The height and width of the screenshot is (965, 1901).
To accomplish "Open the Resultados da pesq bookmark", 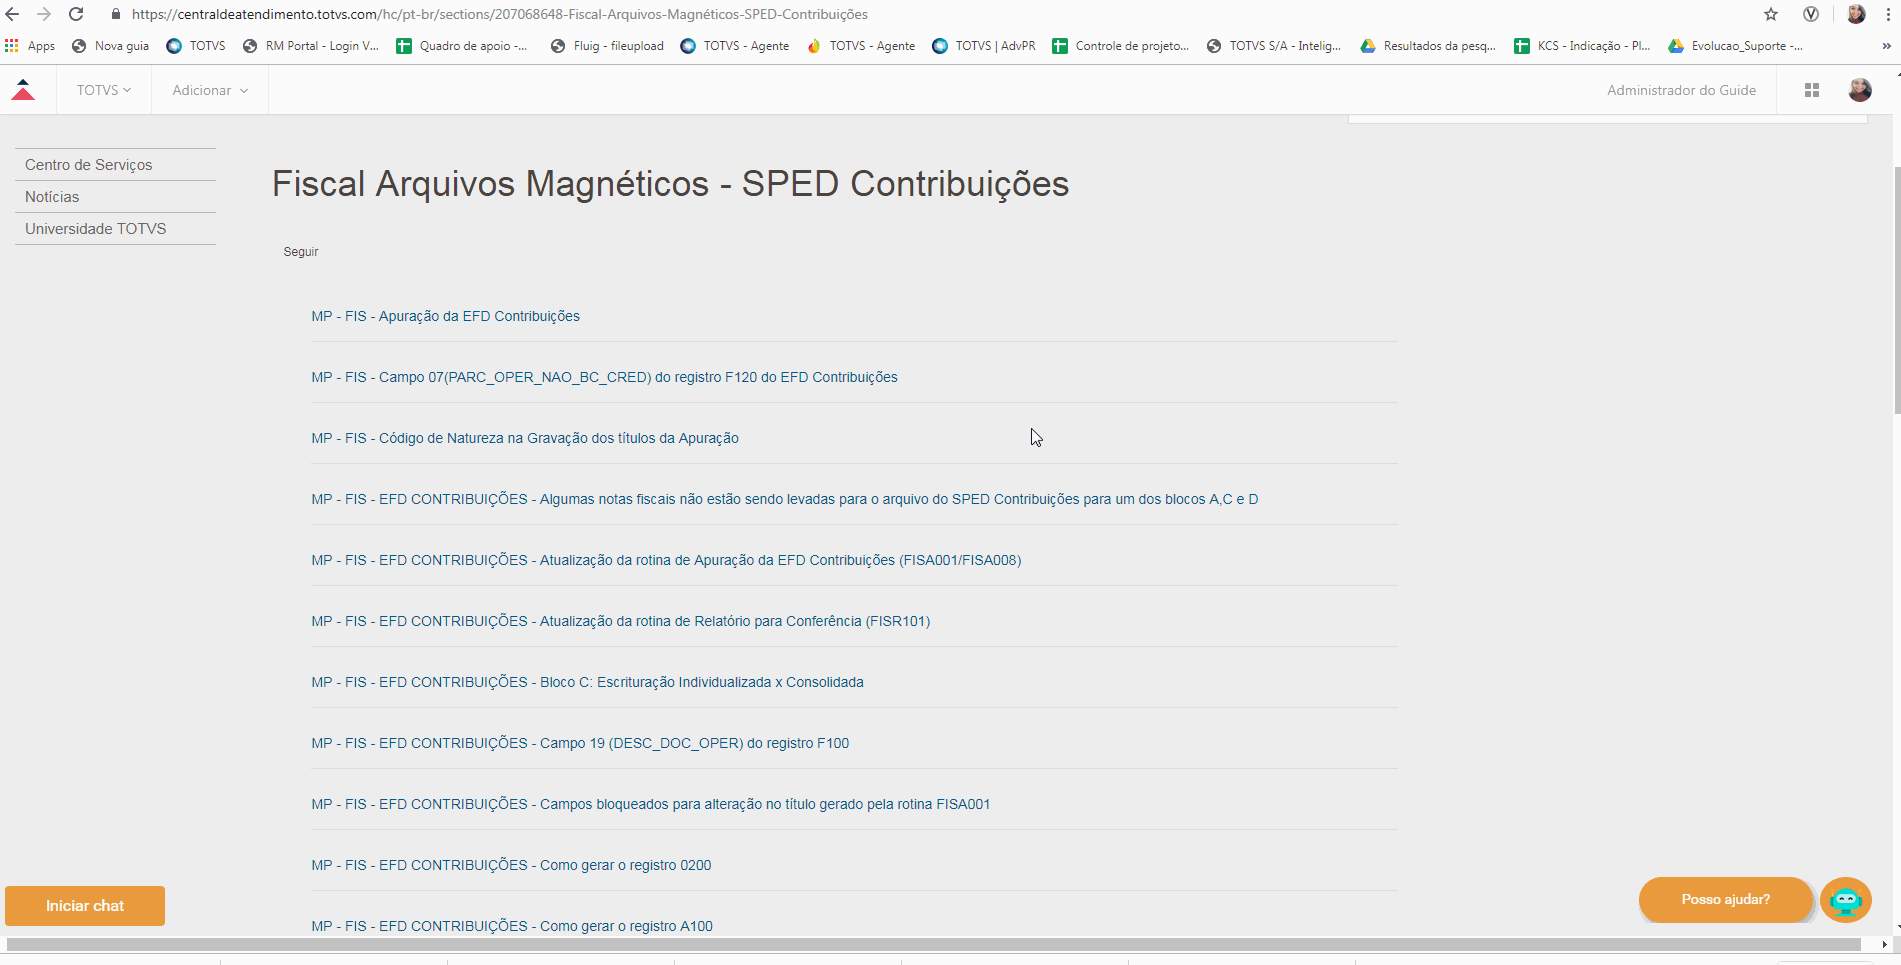I will pyautogui.click(x=1428, y=46).
